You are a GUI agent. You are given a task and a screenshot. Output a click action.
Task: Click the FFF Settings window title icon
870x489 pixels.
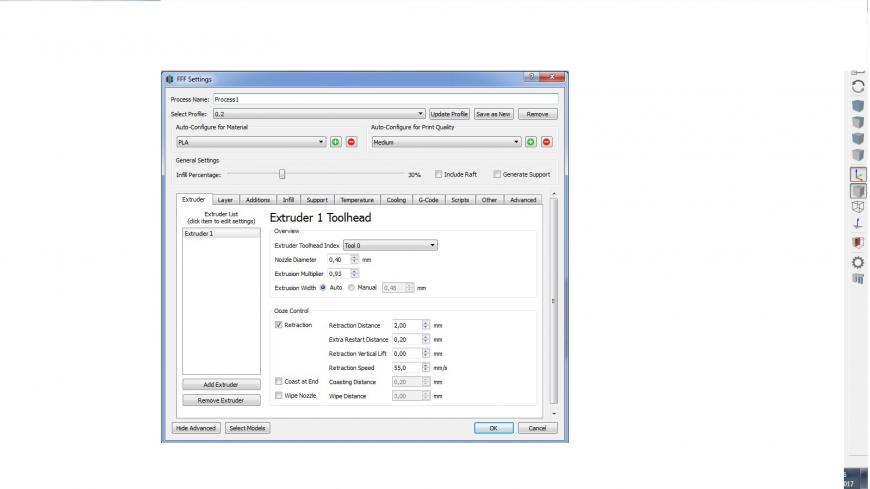point(170,79)
